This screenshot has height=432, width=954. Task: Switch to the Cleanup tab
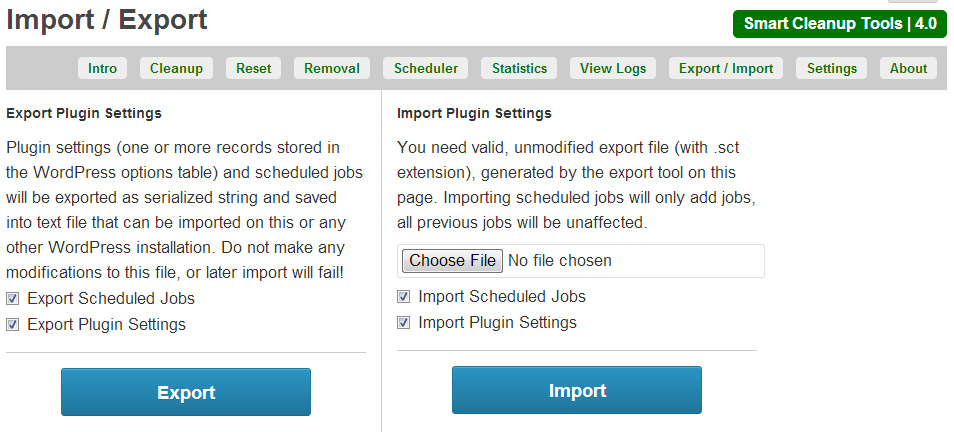click(176, 68)
